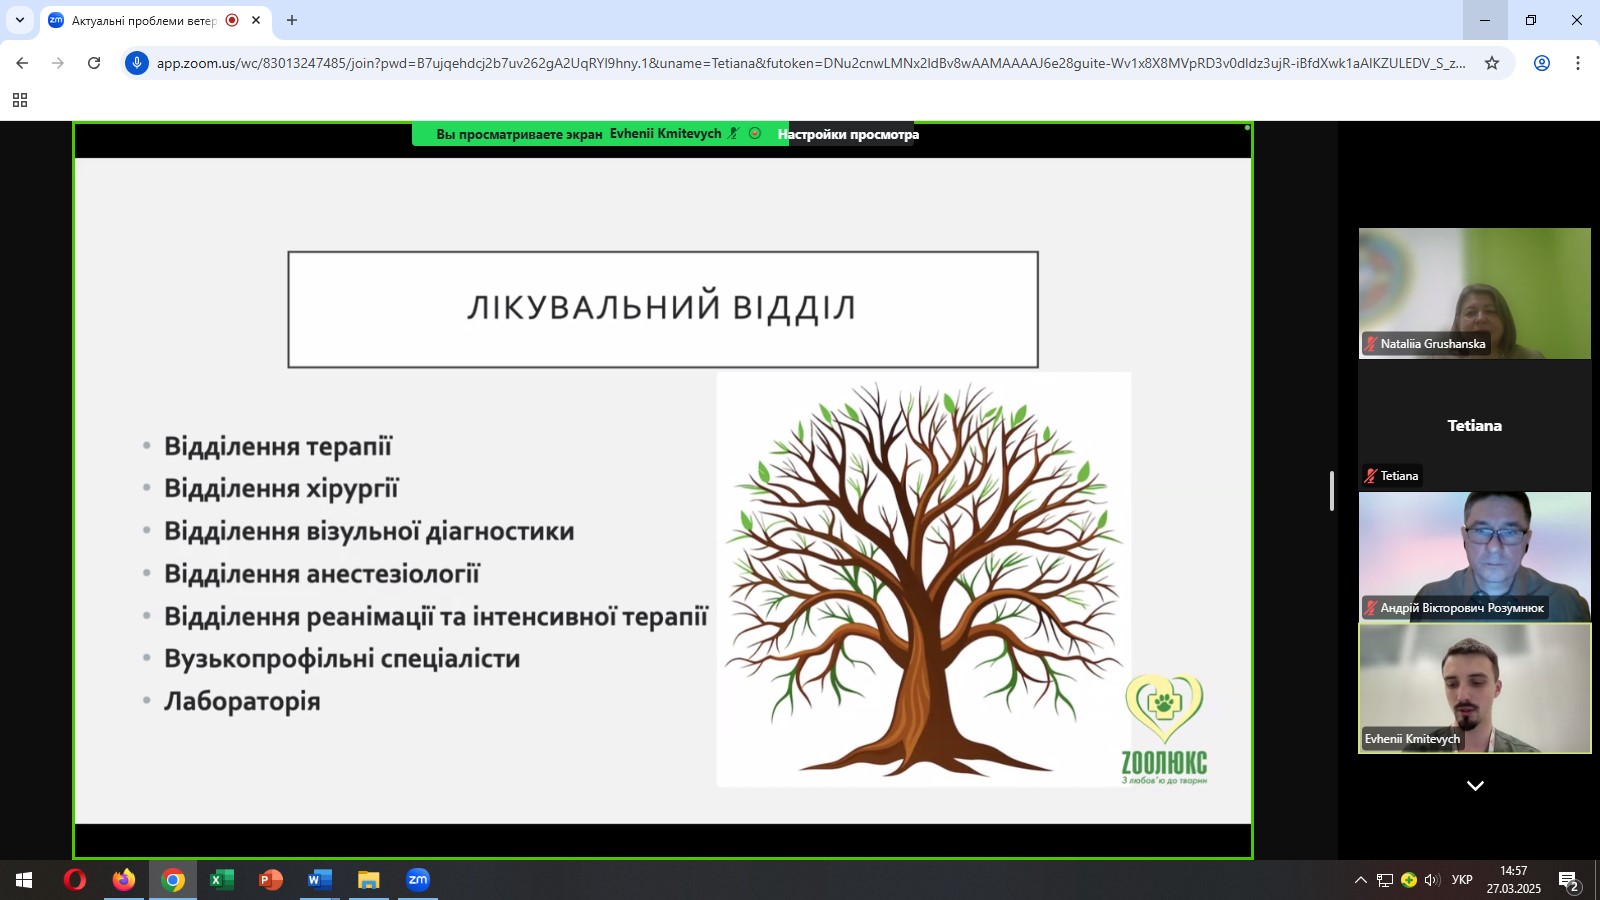Click muted mic icon on Андрій's tile
Image resolution: width=1600 pixels, height=900 pixels.
[1371, 608]
